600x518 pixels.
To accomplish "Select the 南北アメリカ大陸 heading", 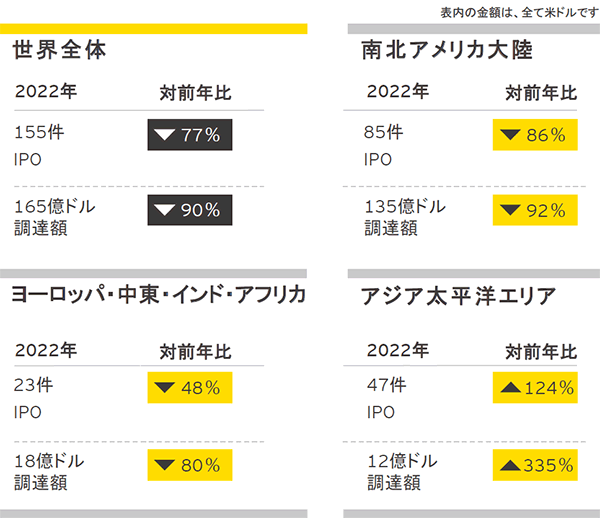I will coord(447,50).
